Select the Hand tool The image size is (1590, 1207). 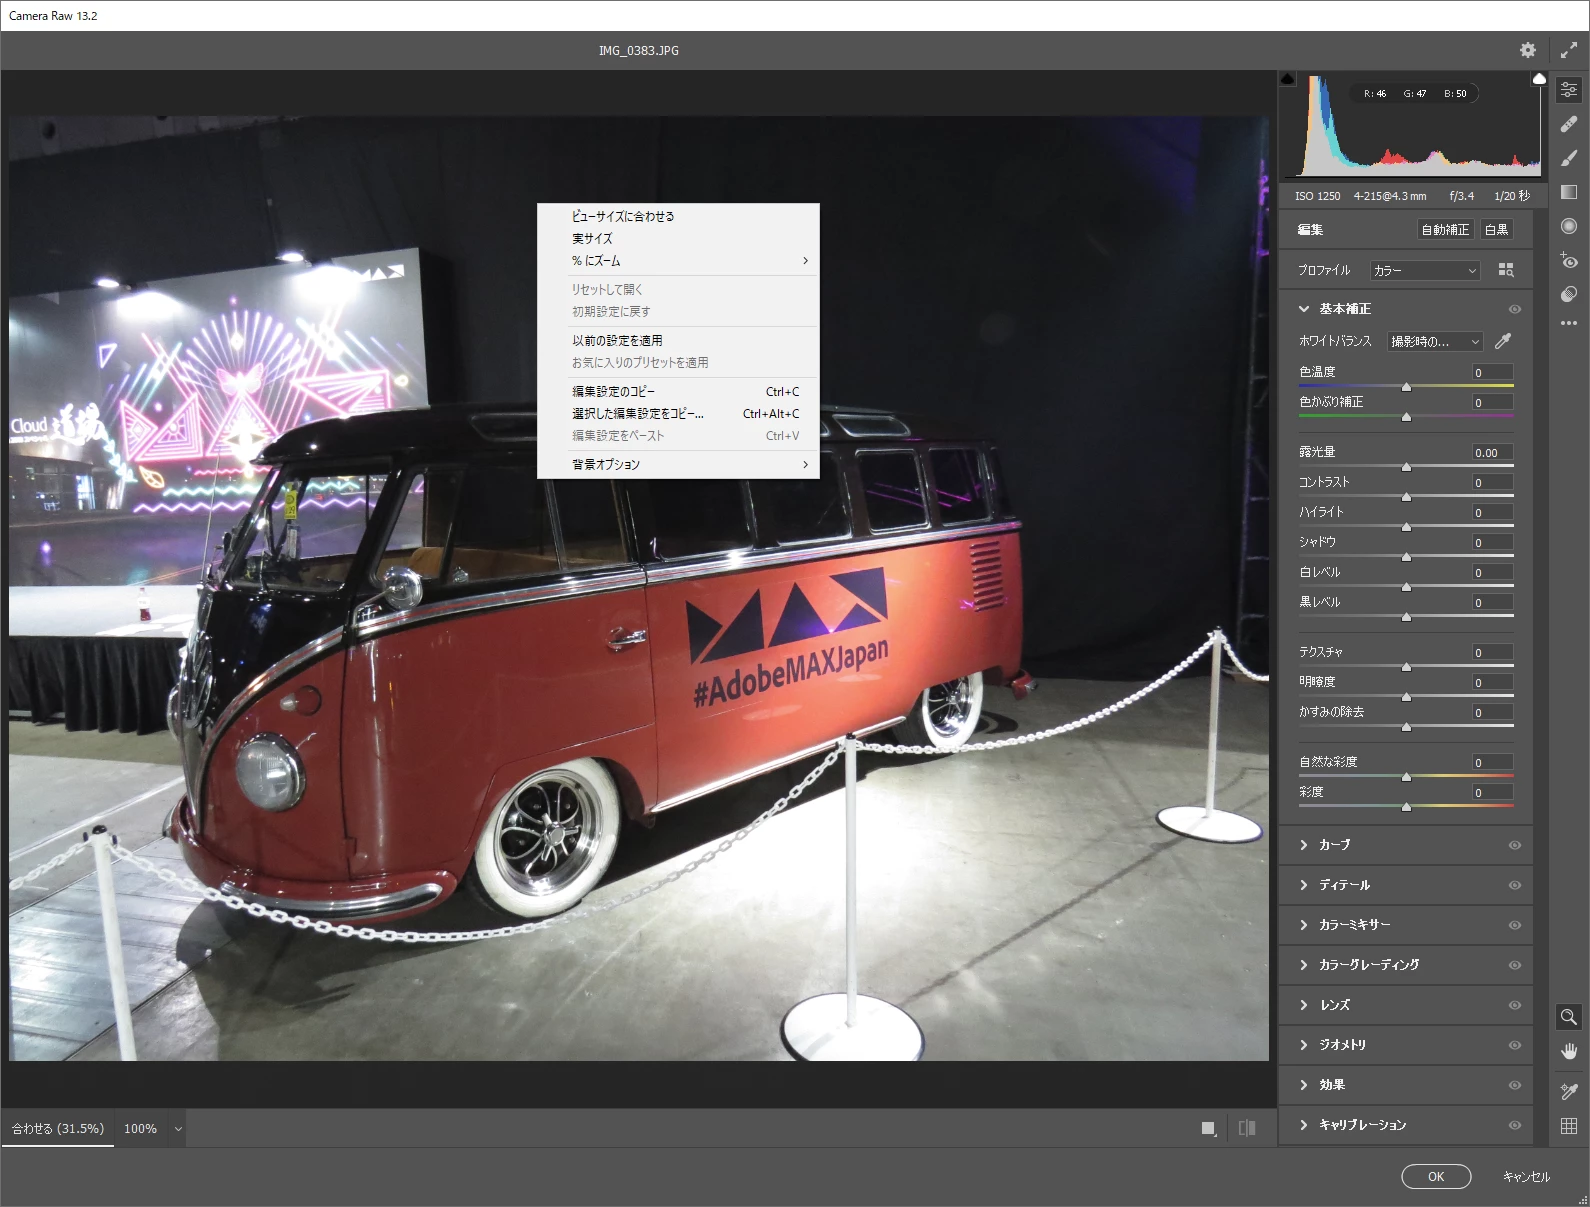[1568, 1051]
